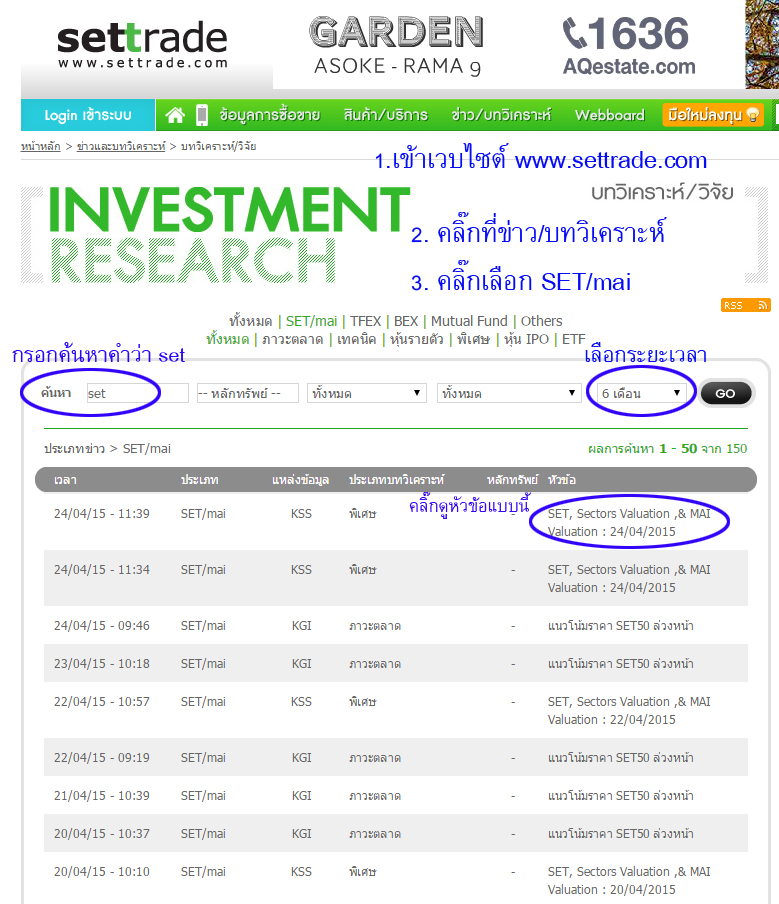Viewport: 779px width, 904px height.
Task: Expand the first ทั้งหมด dropdown after หลักทรัพย์
Action: pos(366,394)
